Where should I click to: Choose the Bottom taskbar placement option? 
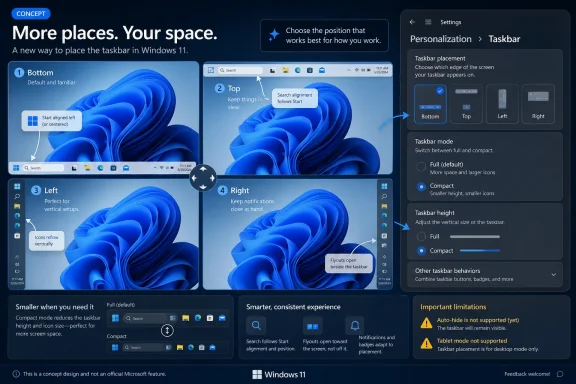tap(430, 104)
